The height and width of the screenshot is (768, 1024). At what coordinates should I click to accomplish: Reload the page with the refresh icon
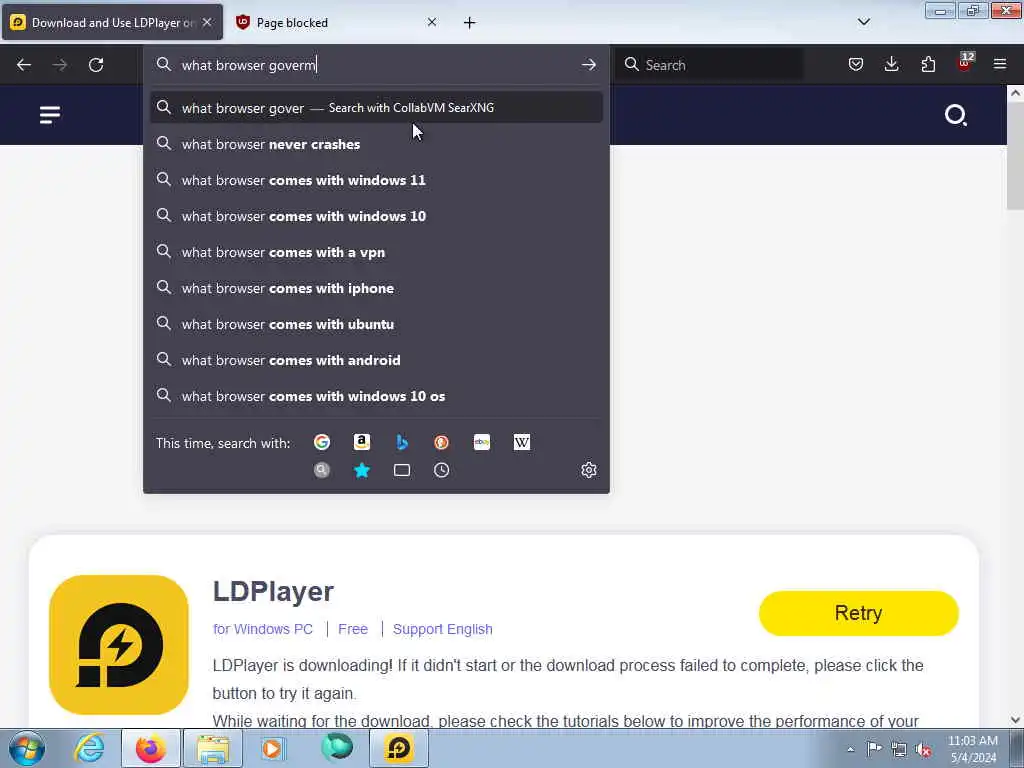click(96, 65)
